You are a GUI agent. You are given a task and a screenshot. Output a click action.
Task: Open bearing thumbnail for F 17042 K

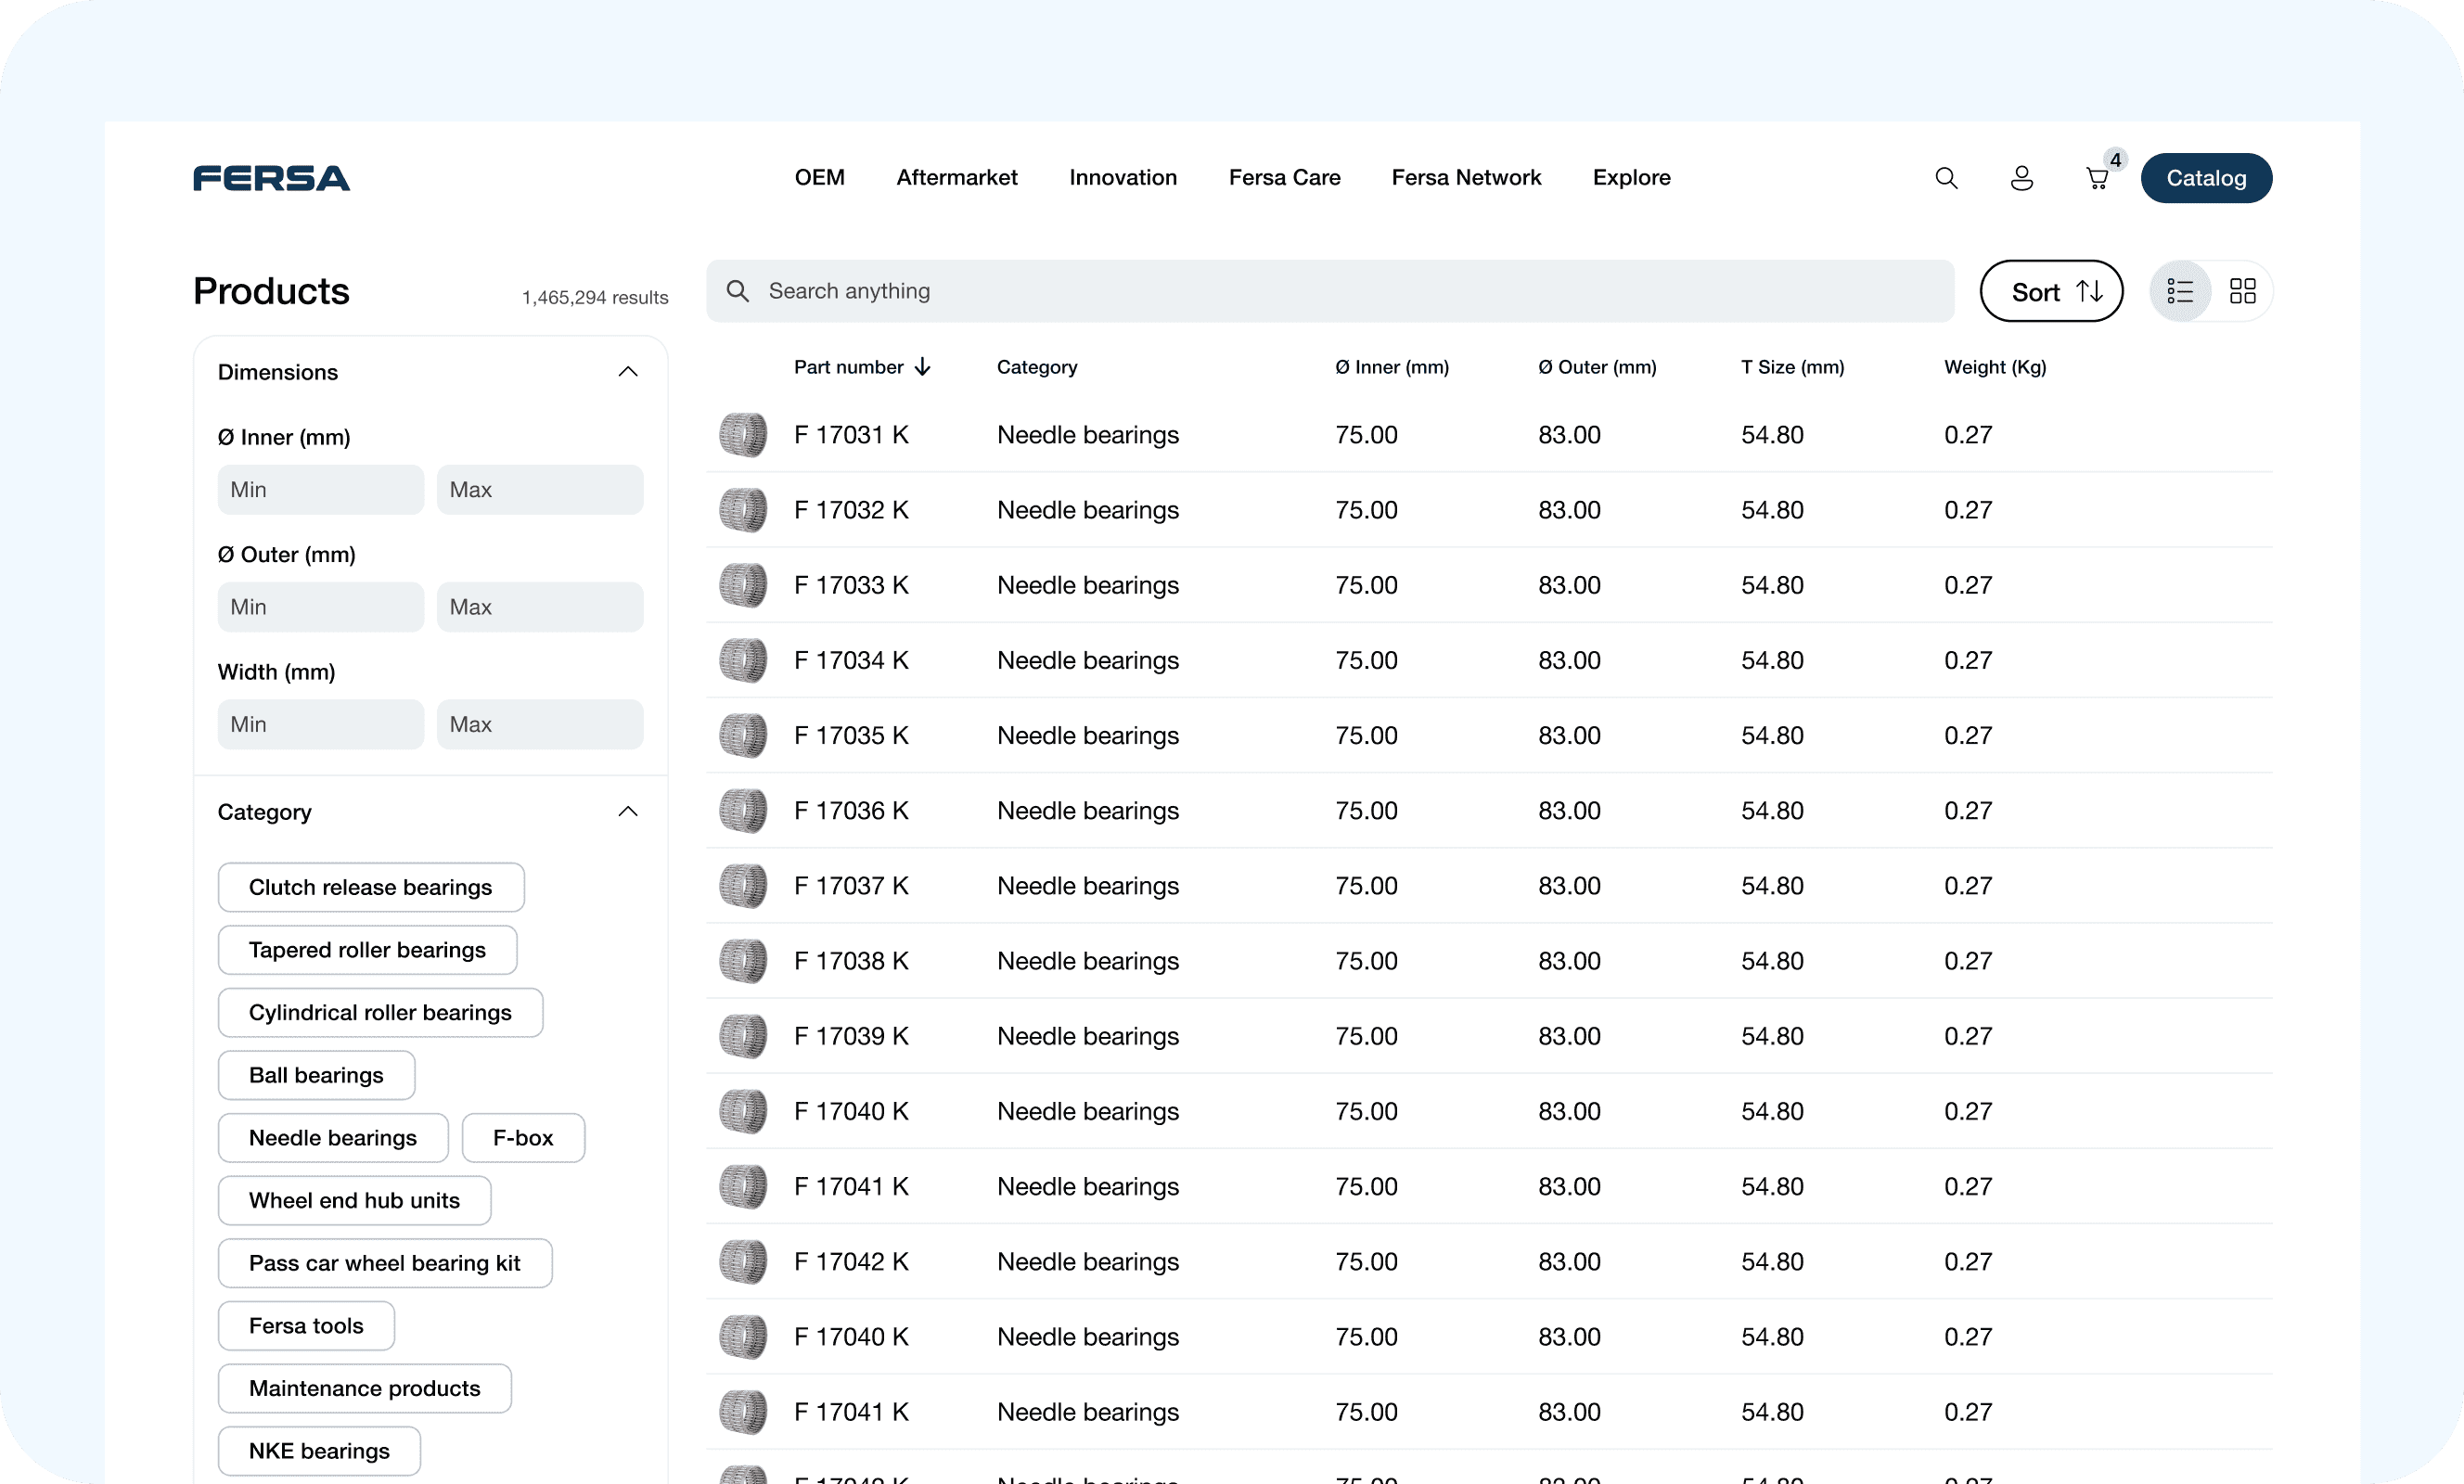(743, 1262)
